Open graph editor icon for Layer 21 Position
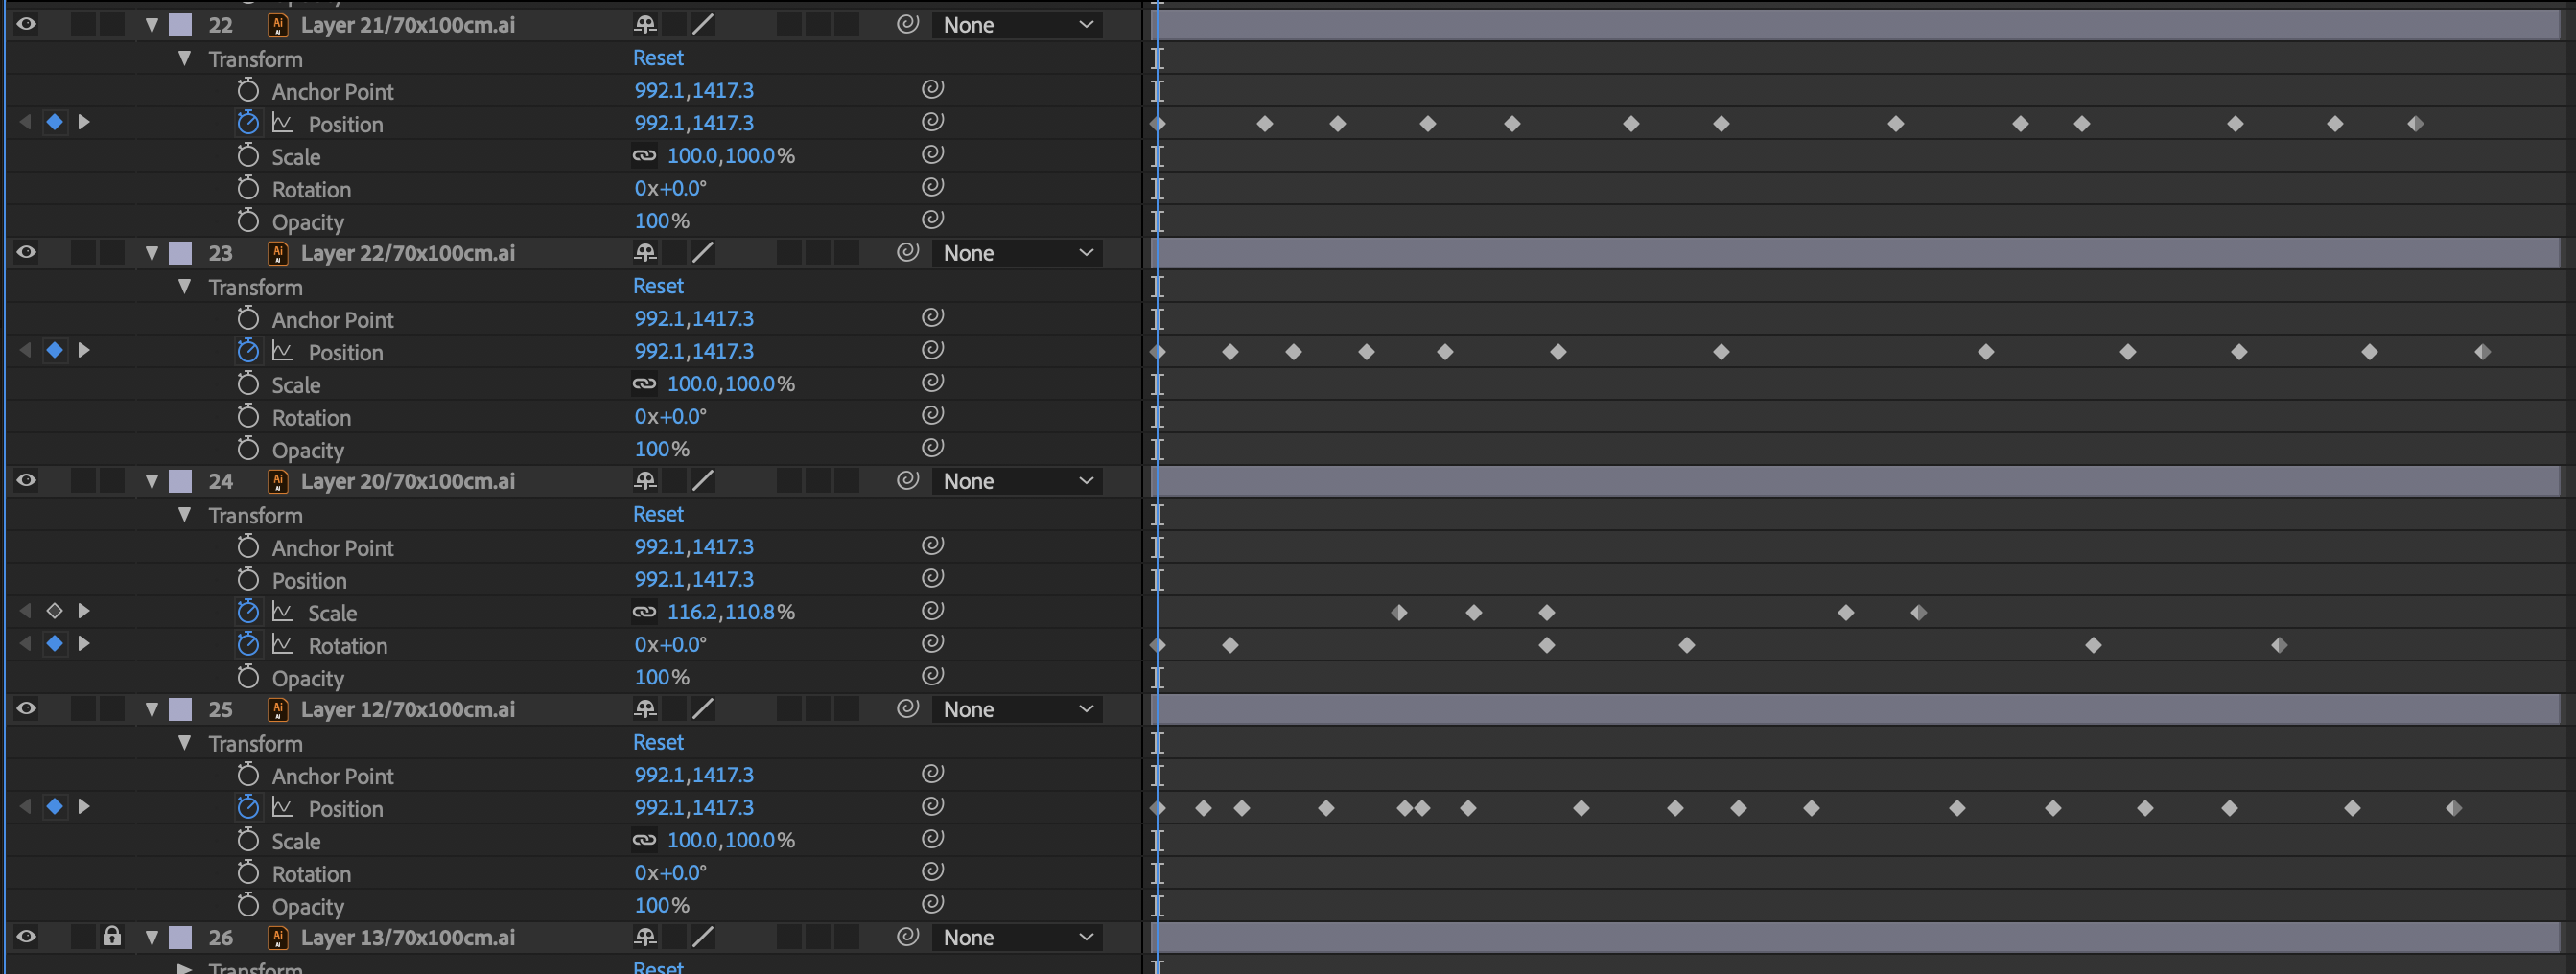 click(283, 123)
